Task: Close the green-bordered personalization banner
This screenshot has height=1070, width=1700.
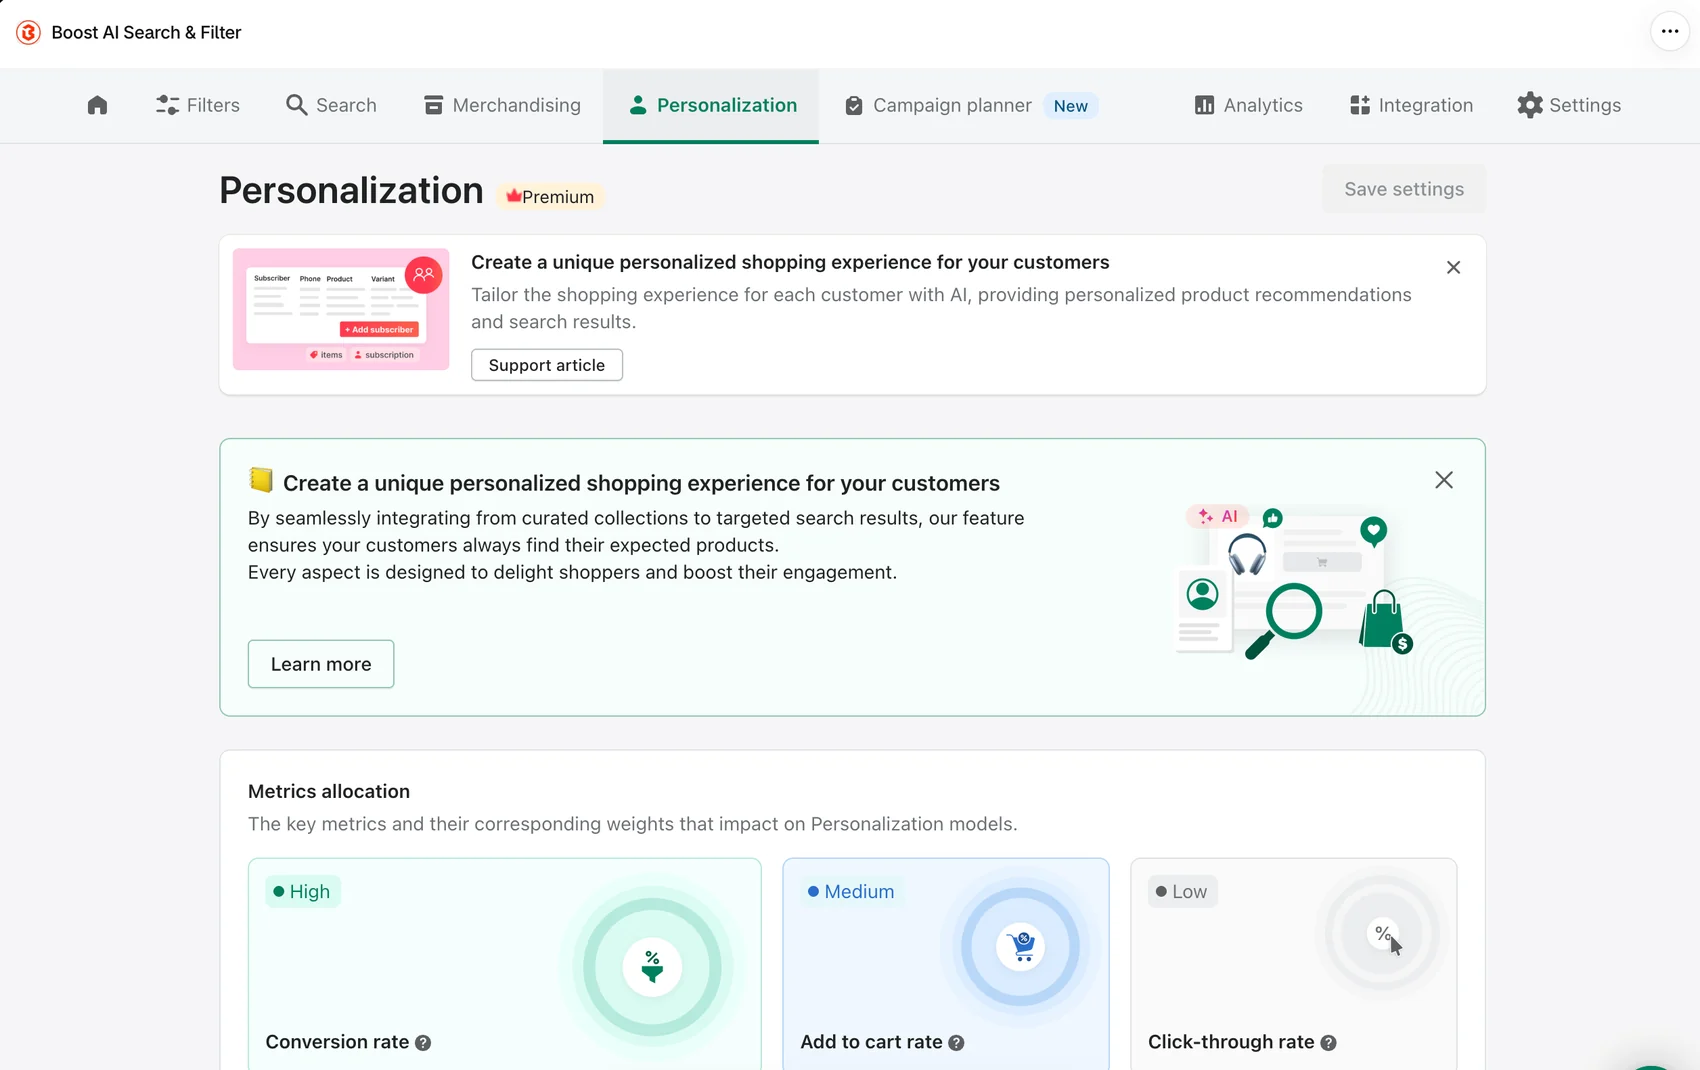Action: tap(1444, 480)
